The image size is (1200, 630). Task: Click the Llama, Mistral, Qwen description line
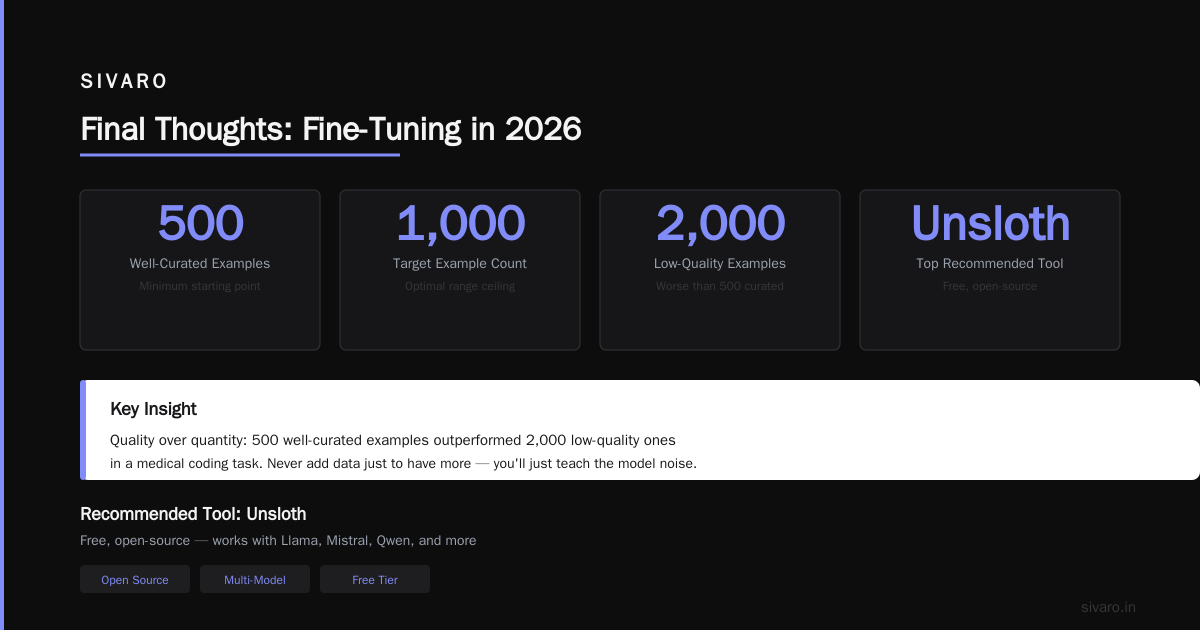278,540
